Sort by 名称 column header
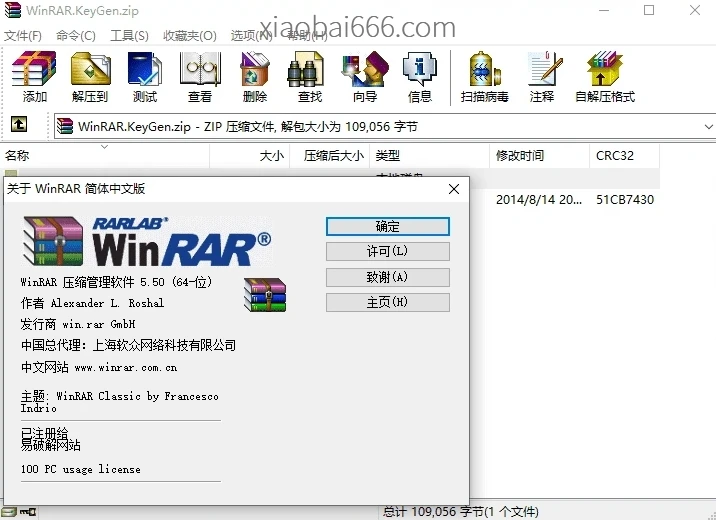Image resolution: width=716 pixels, height=520 pixels. 106,156
